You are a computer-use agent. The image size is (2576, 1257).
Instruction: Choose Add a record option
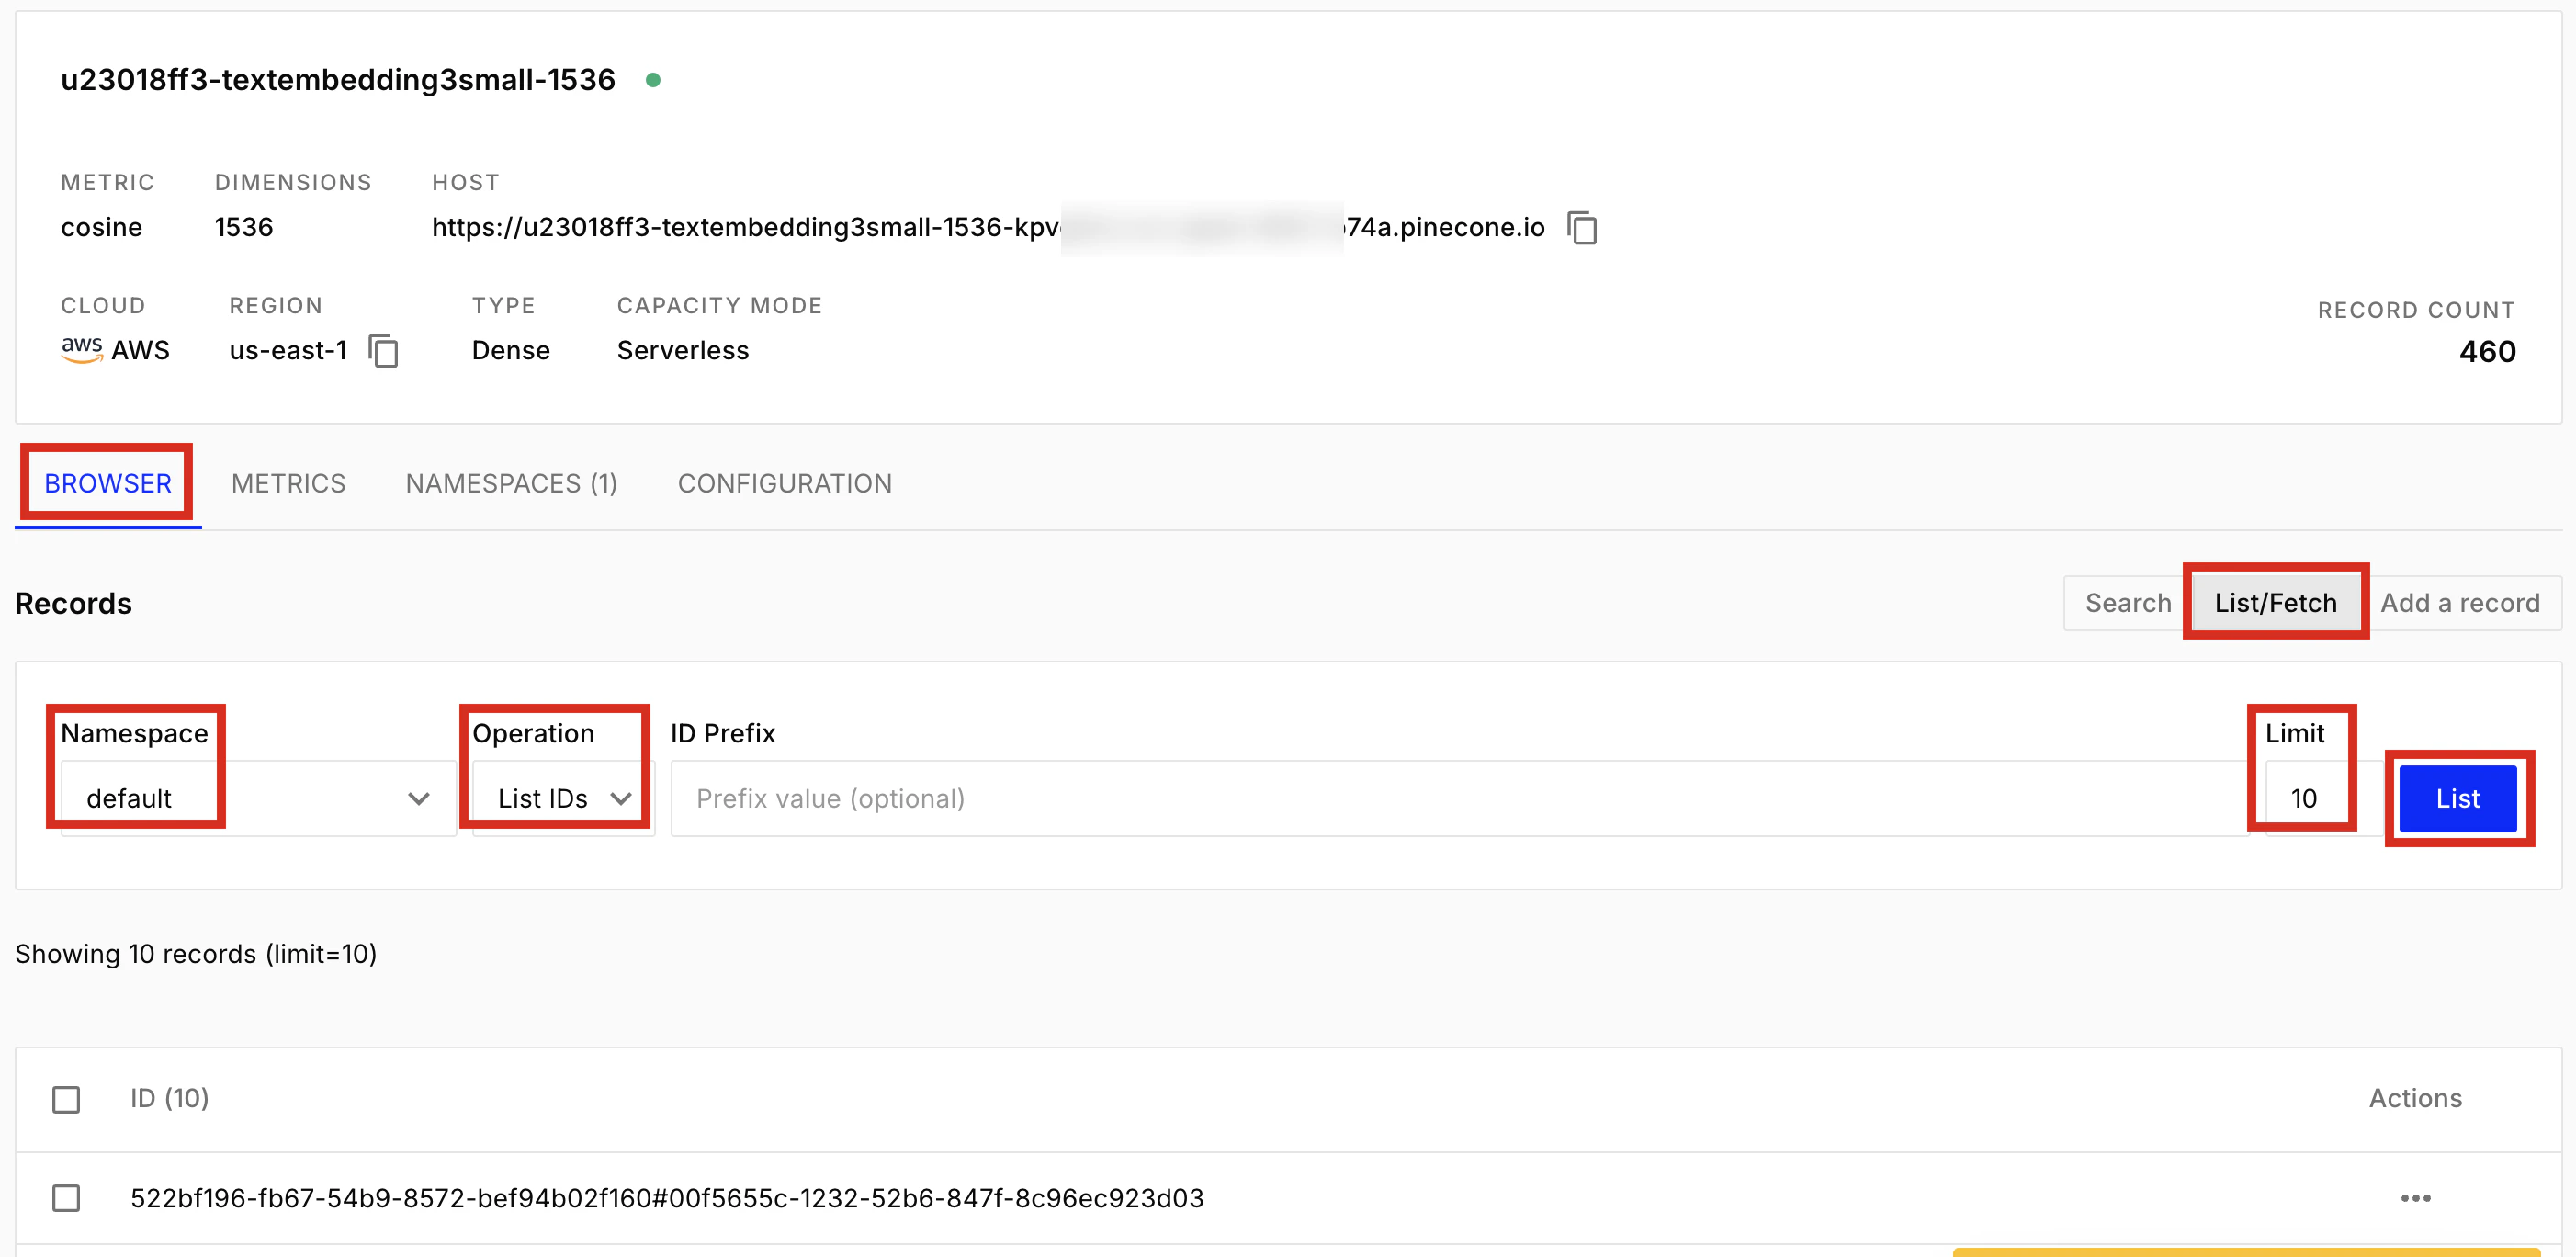tap(2459, 603)
